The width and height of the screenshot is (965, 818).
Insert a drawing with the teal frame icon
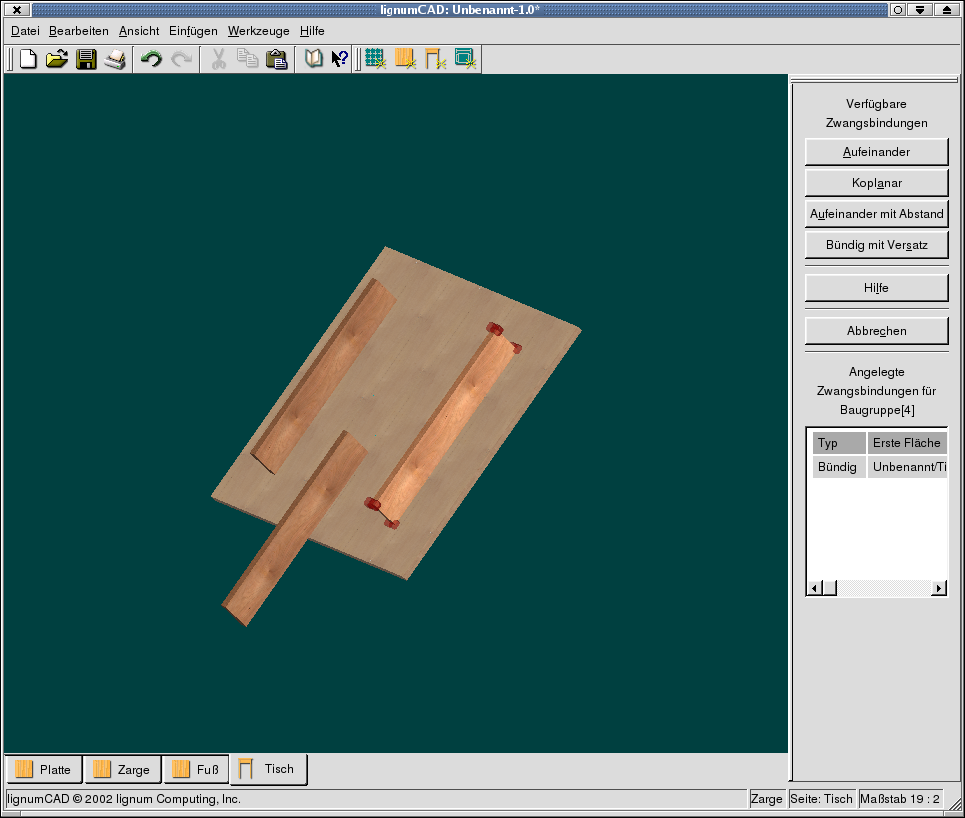point(465,59)
